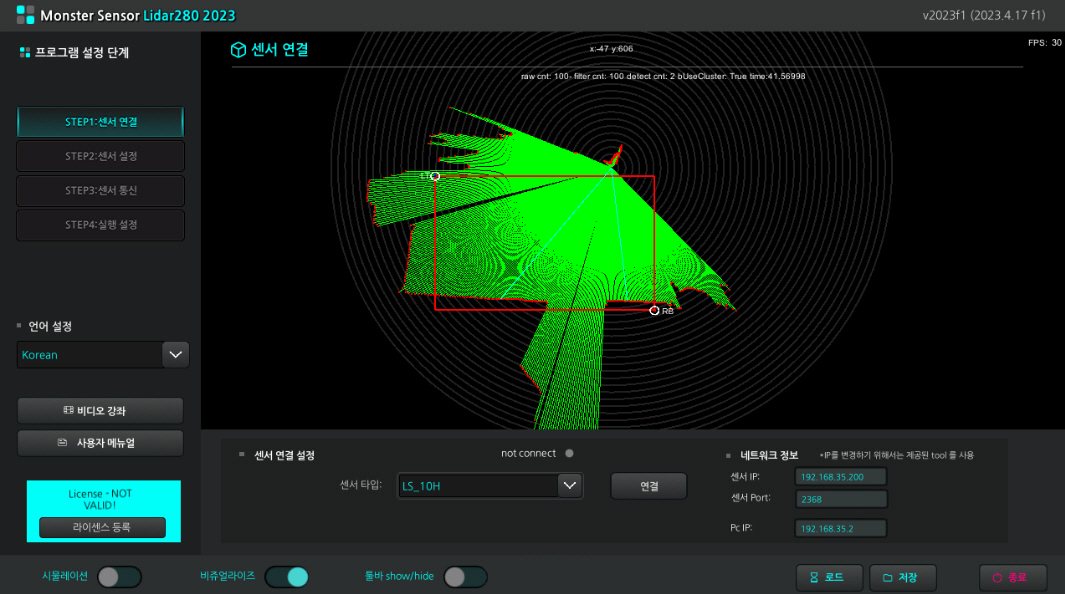The width and height of the screenshot is (1065, 594).
Task: Toggle the 시뮬레이션 simulation switch
Action: click(x=120, y=577)
